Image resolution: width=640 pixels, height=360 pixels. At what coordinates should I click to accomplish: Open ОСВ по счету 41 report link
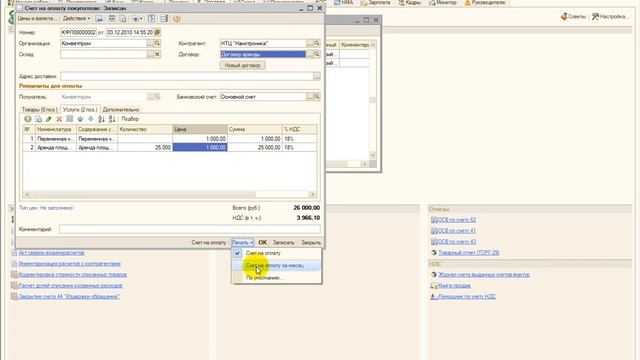point(457,231)
